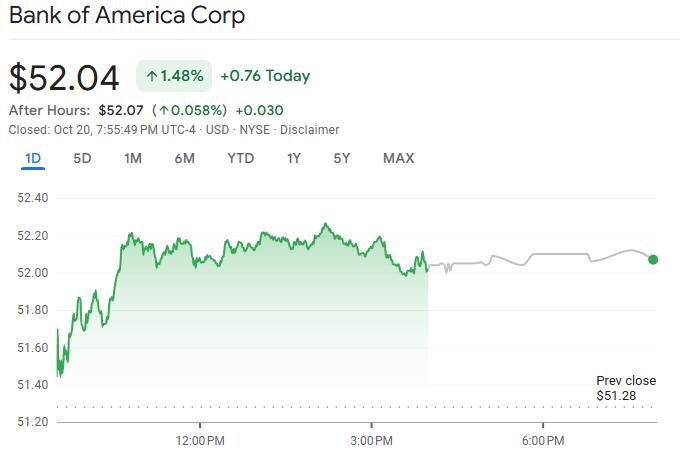Click the 52.40 price axis label
The height and width of the screenshot is (460, 680).
click(33, 197)
